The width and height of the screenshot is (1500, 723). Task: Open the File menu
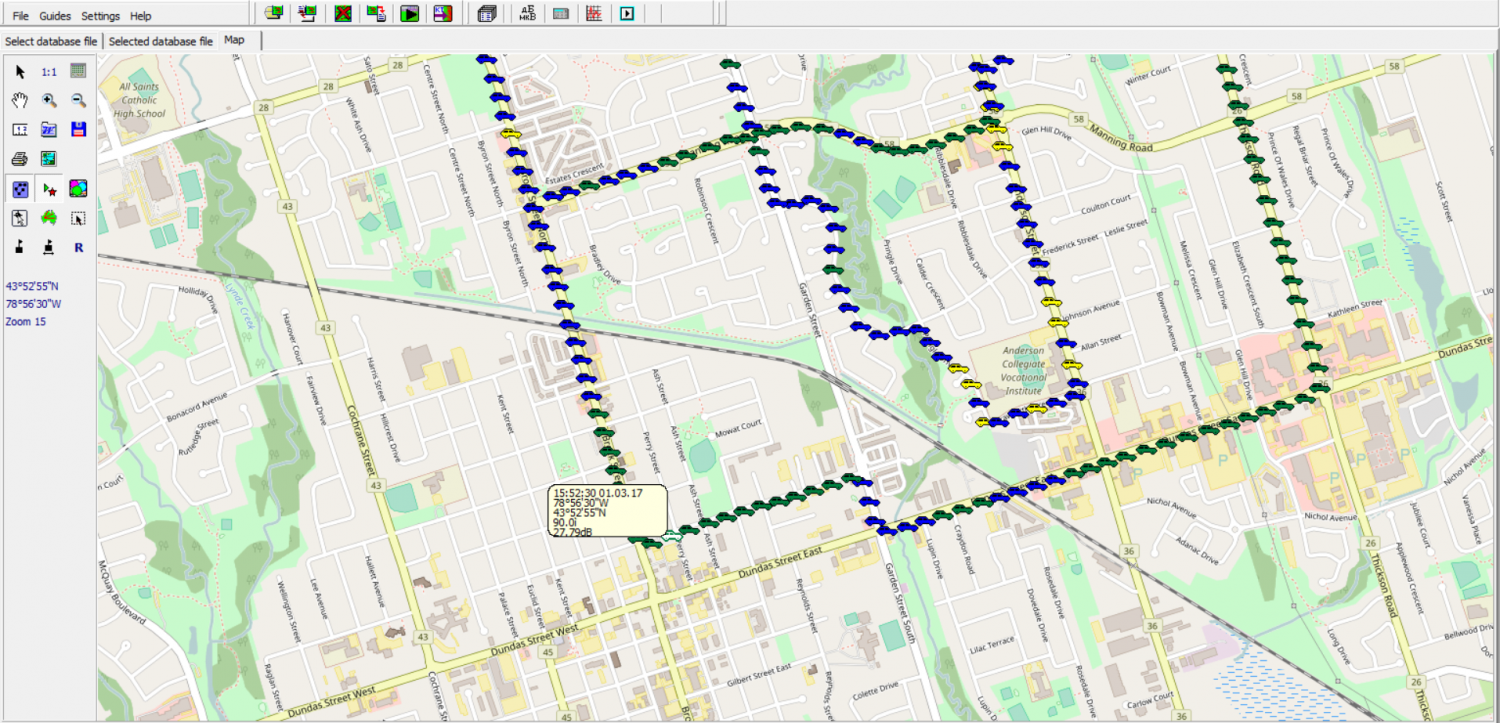pyautogui.click(x=20, y=16)
